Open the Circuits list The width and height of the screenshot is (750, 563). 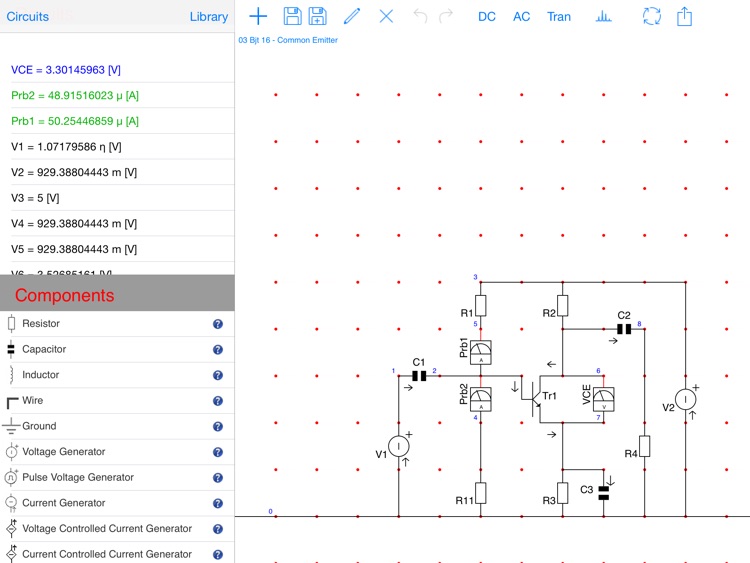27,17
